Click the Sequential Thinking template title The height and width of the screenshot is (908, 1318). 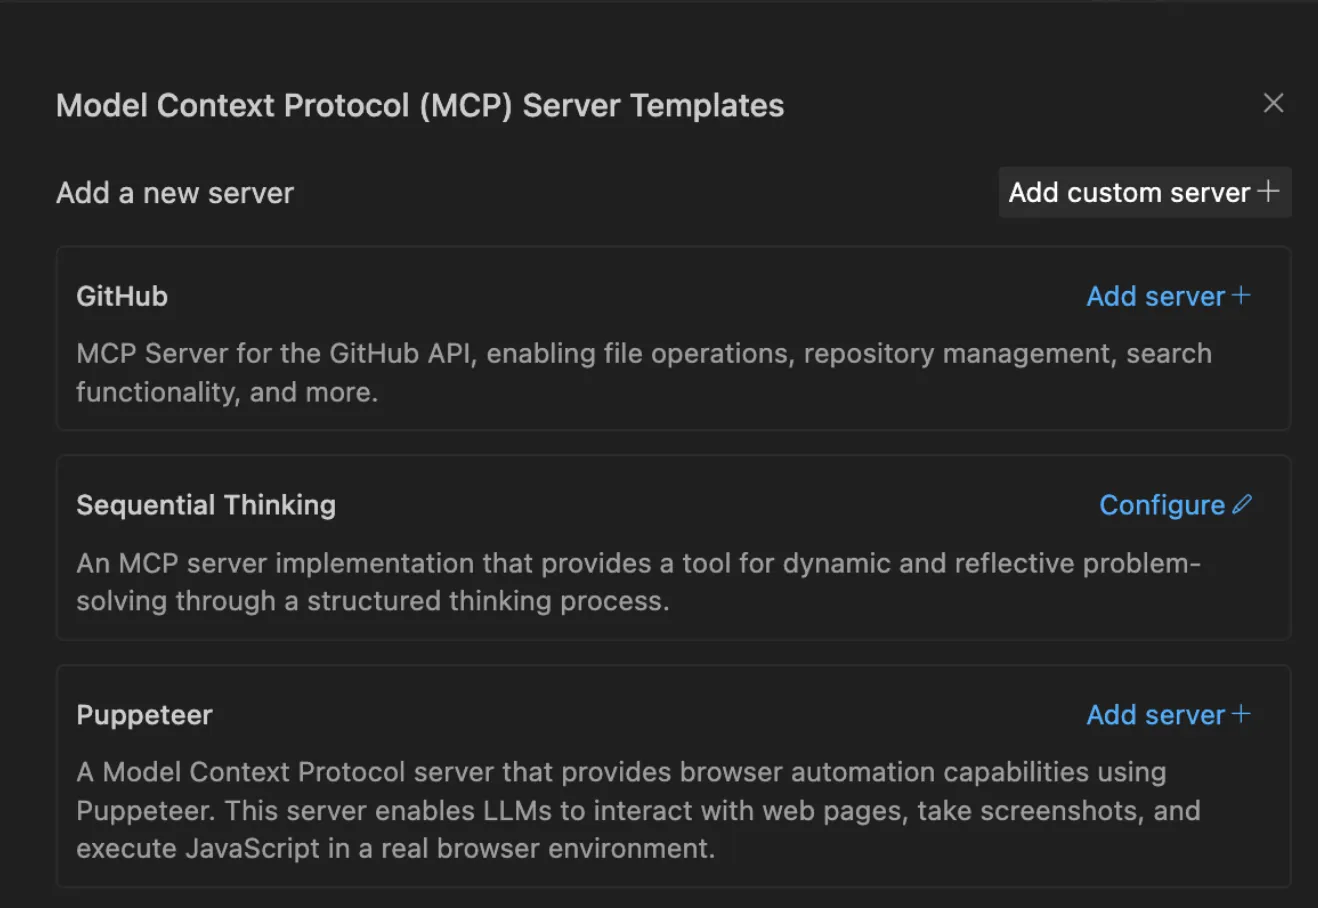coord(206,505)
